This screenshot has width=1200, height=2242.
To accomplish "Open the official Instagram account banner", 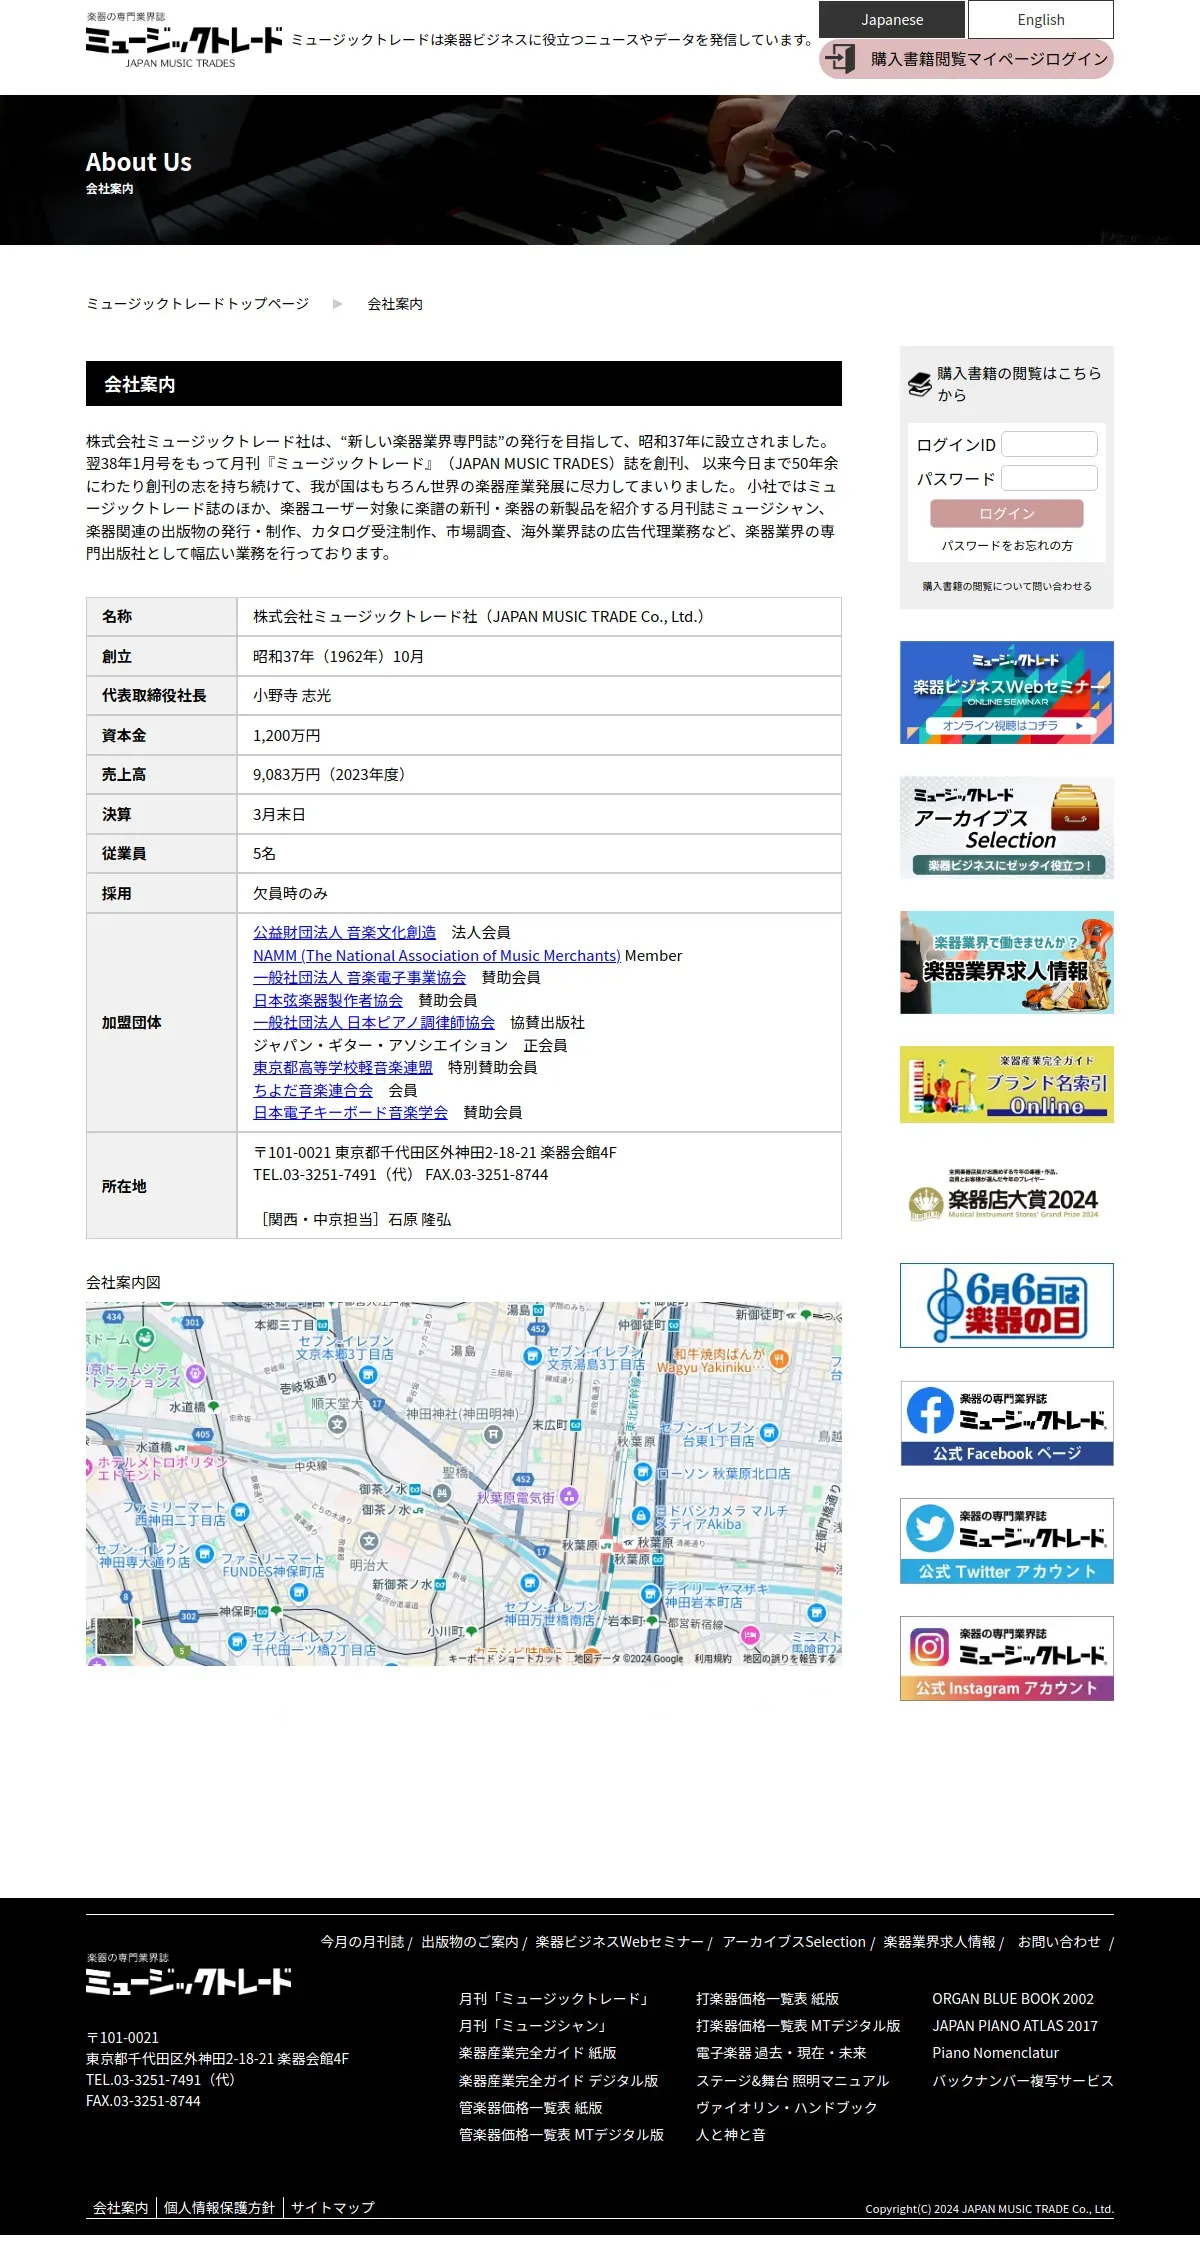I will [1007, 1658].
